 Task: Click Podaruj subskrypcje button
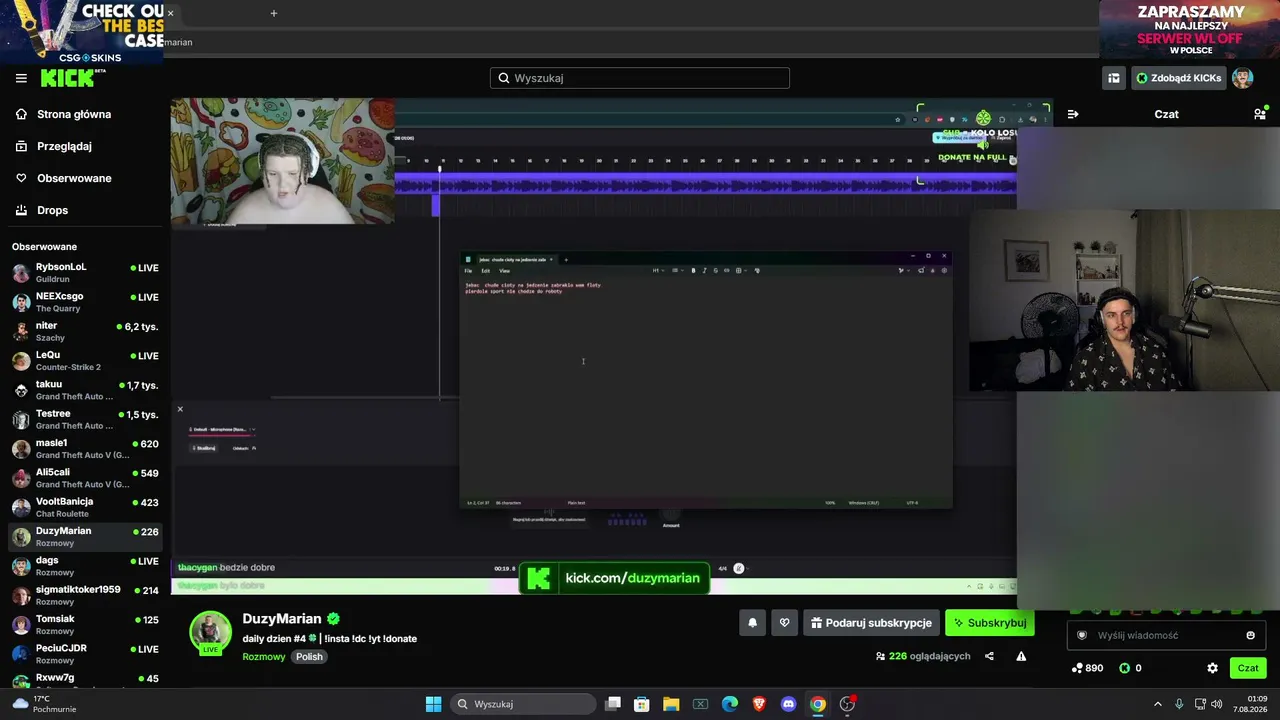click(x=871, y=623)
